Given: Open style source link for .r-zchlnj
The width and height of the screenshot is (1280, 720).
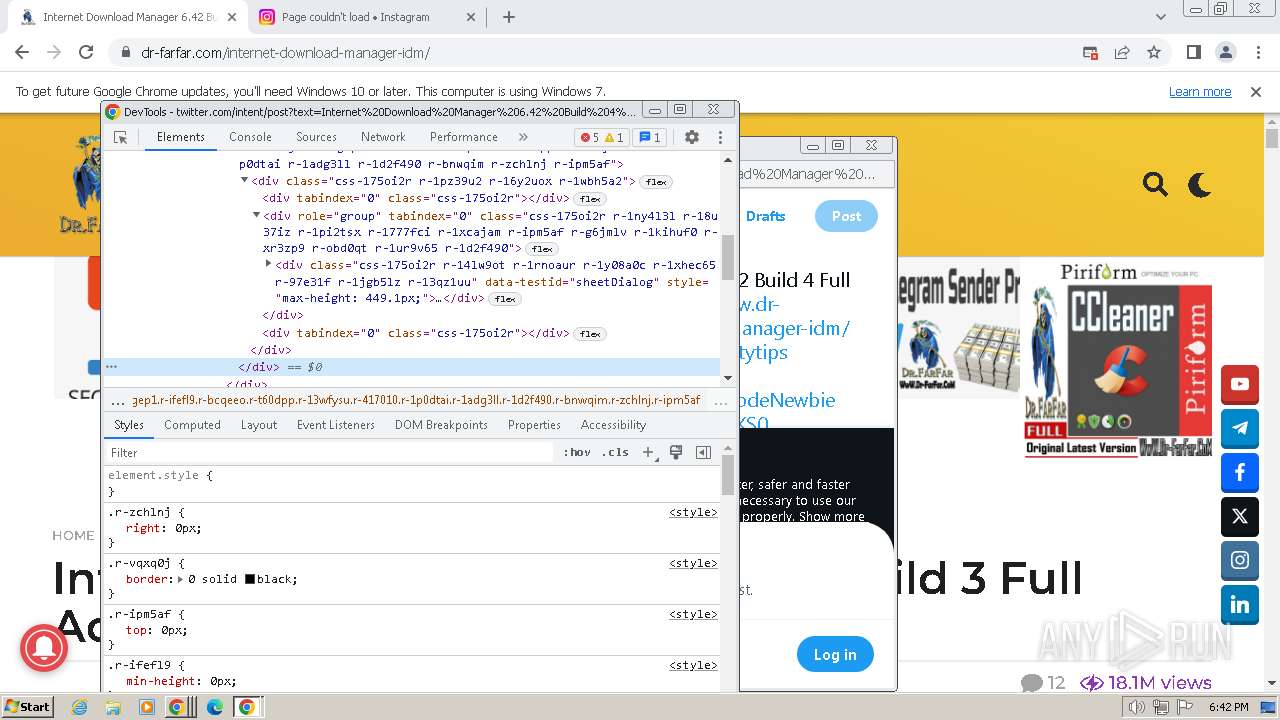Looking at the screenshot, I should pos(693,512).
